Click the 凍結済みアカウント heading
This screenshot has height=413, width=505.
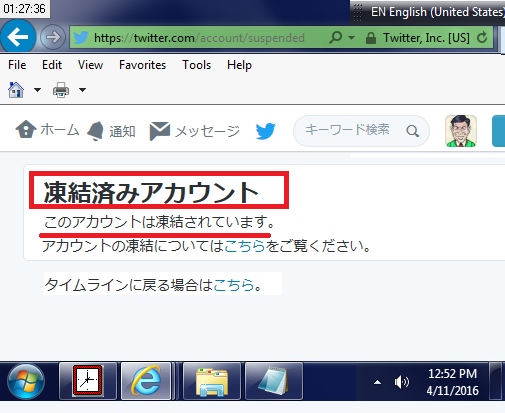click(x=151, y=192)
